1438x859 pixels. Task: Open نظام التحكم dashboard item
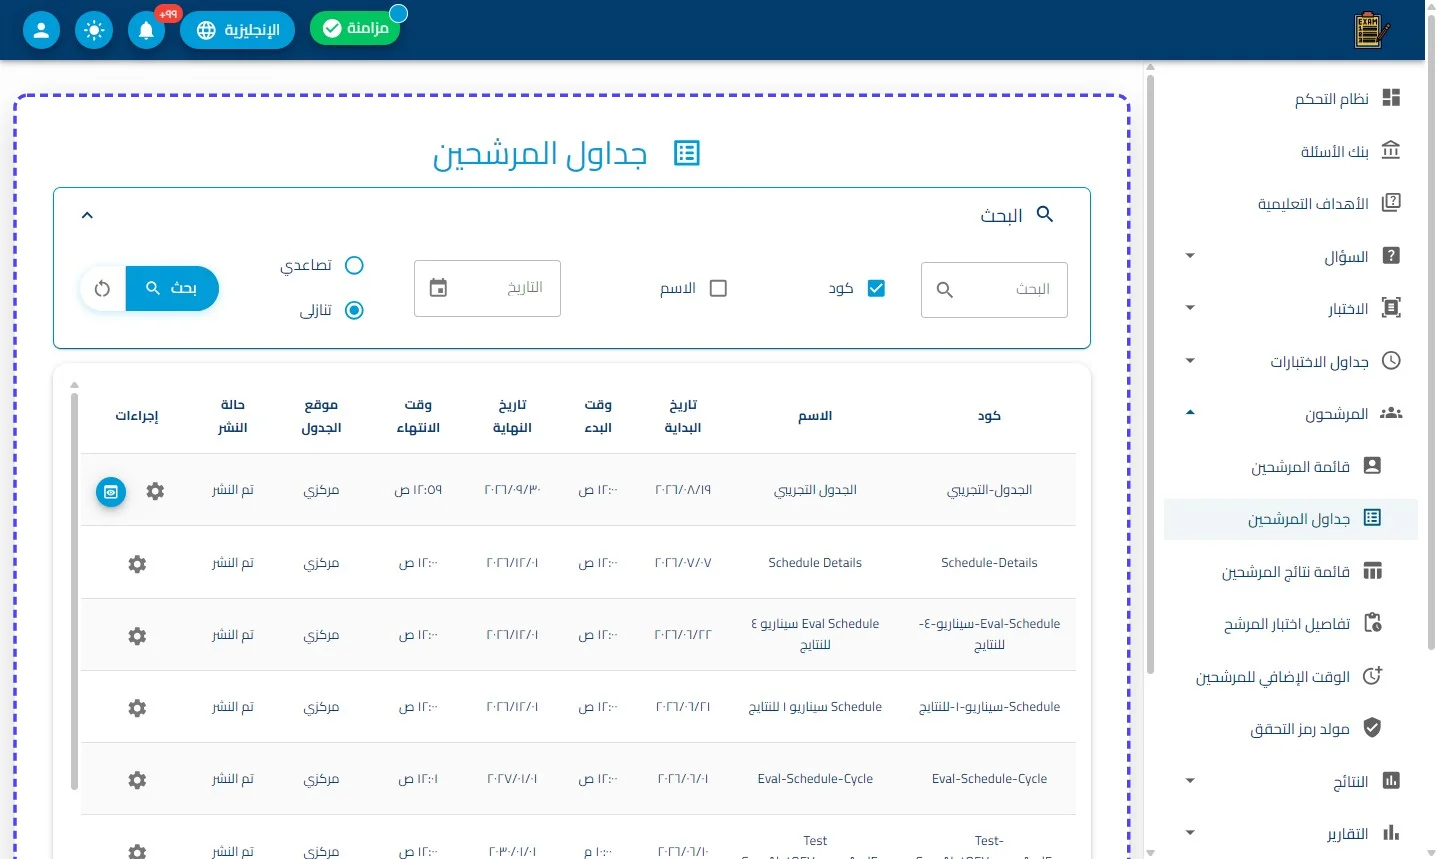click(x=1291, y=98)
